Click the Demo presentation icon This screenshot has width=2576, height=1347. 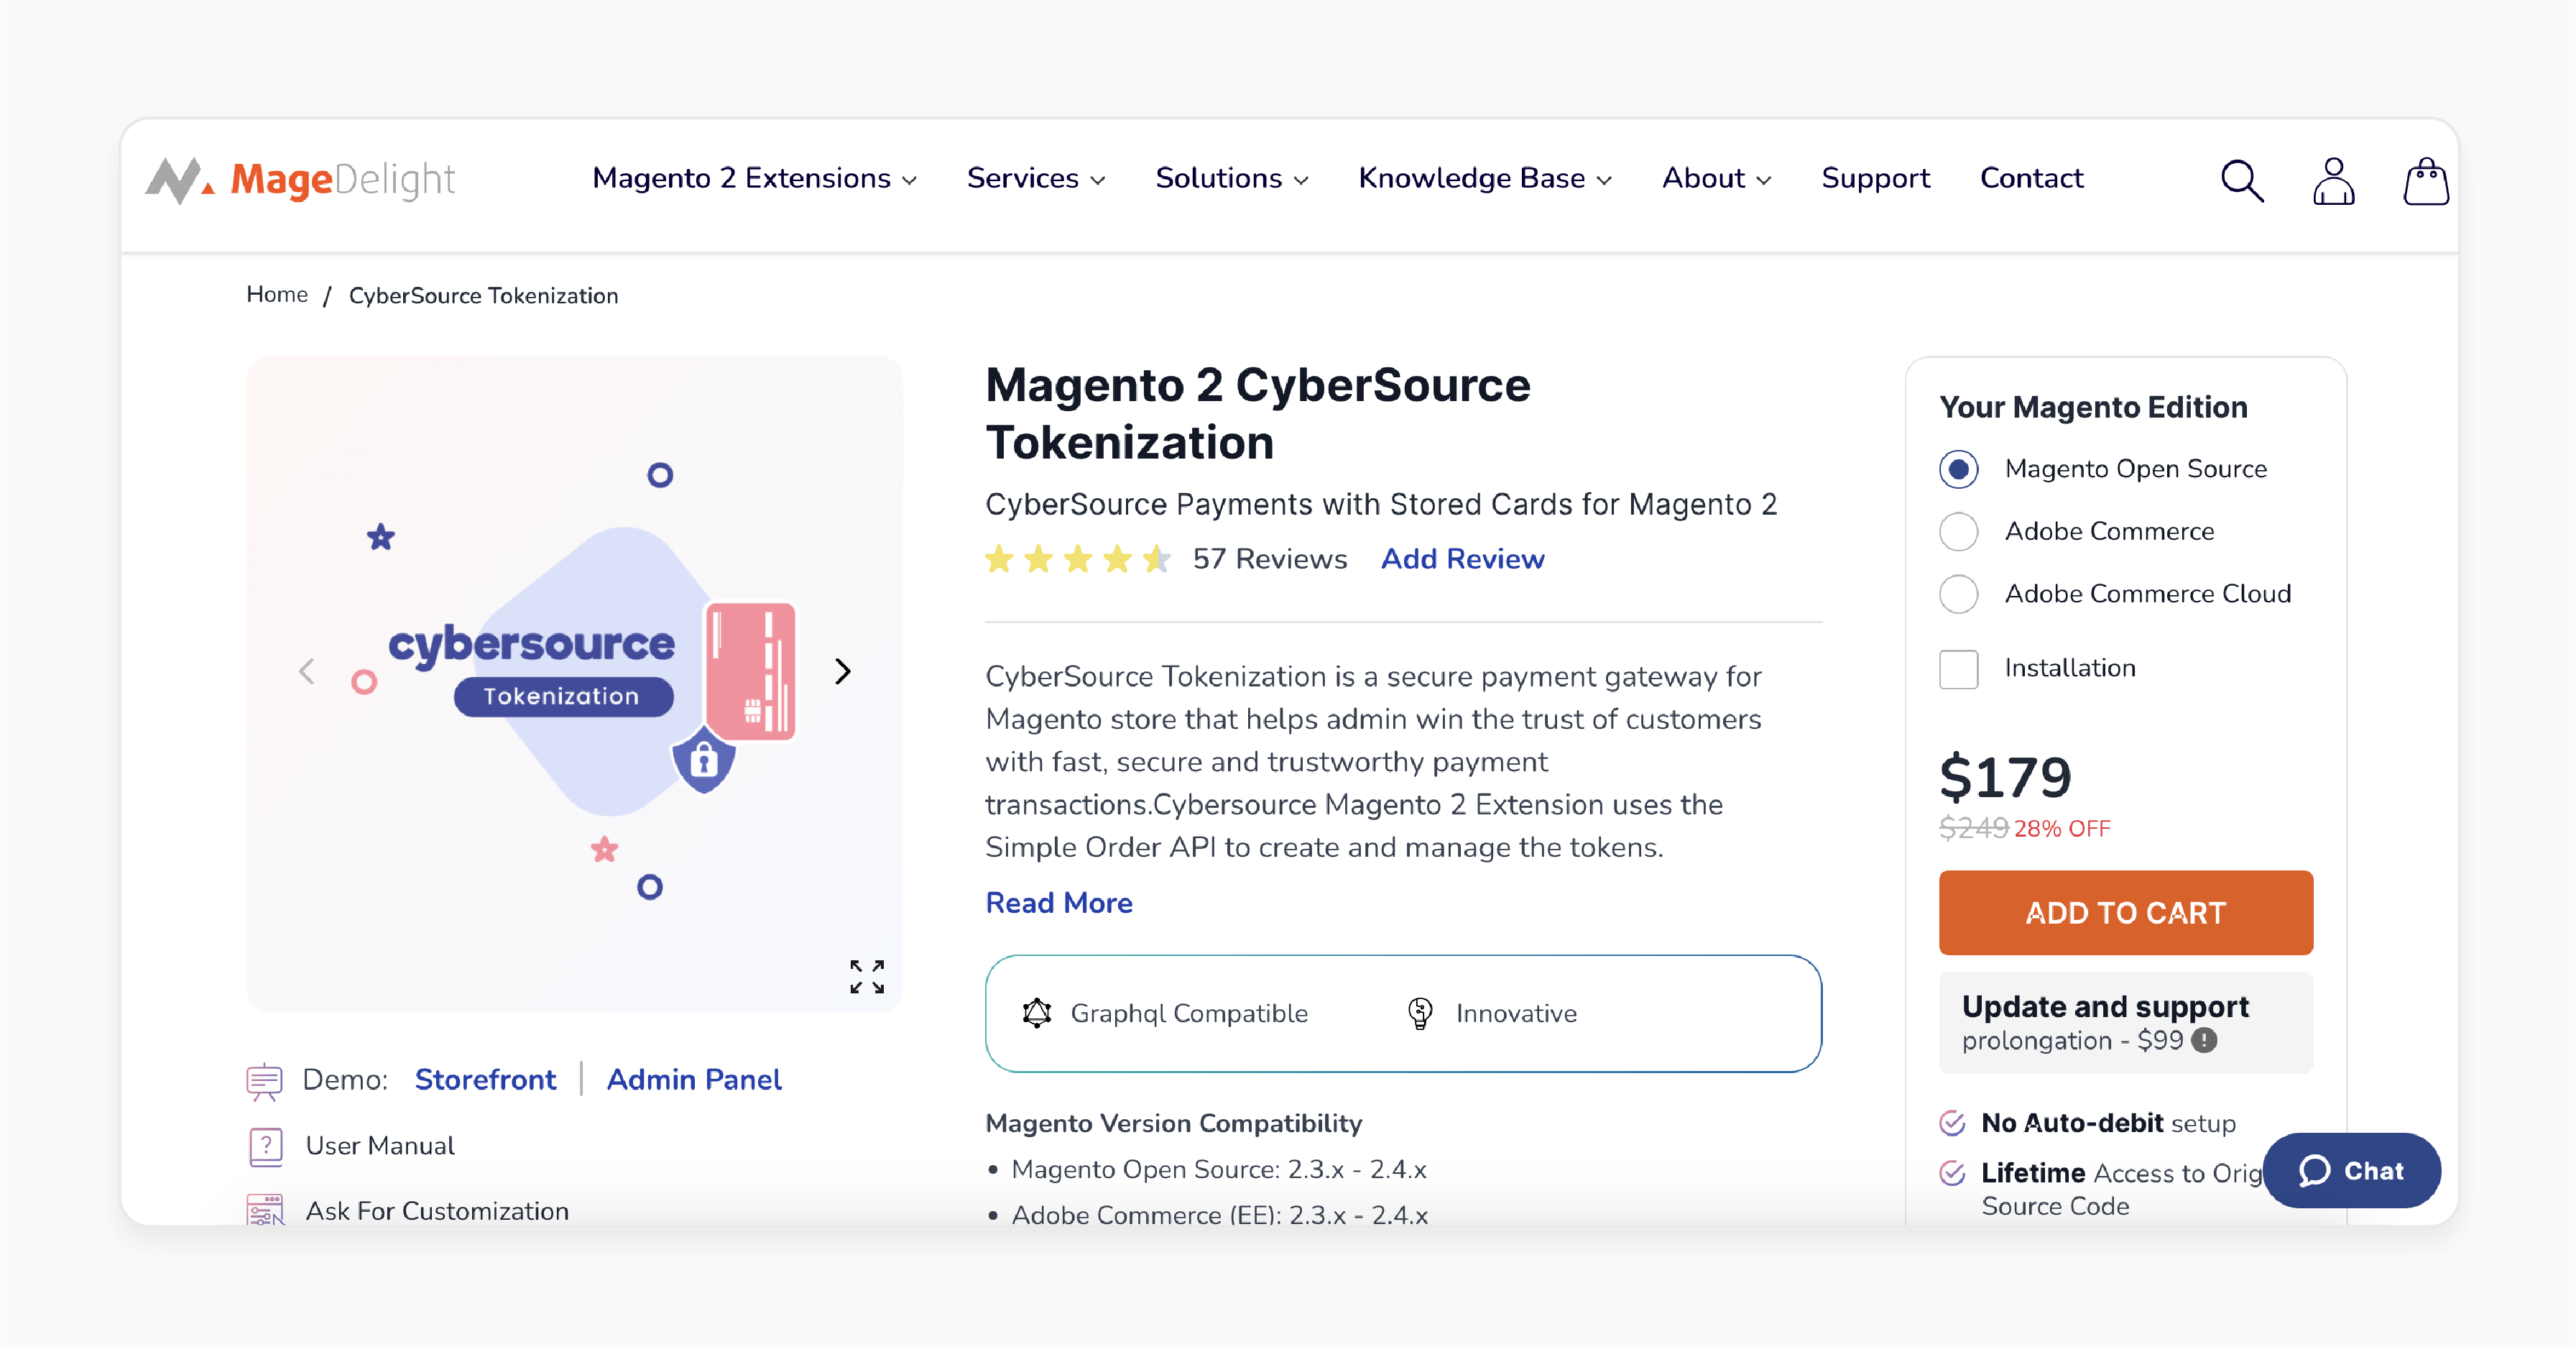tap(264, 1081)
